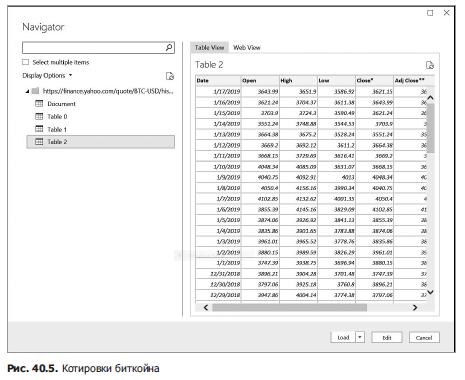The image size is (465, 380).
Task: Click the horizontal scrollbar thumb under the table
Action: [x=290, y=307]
